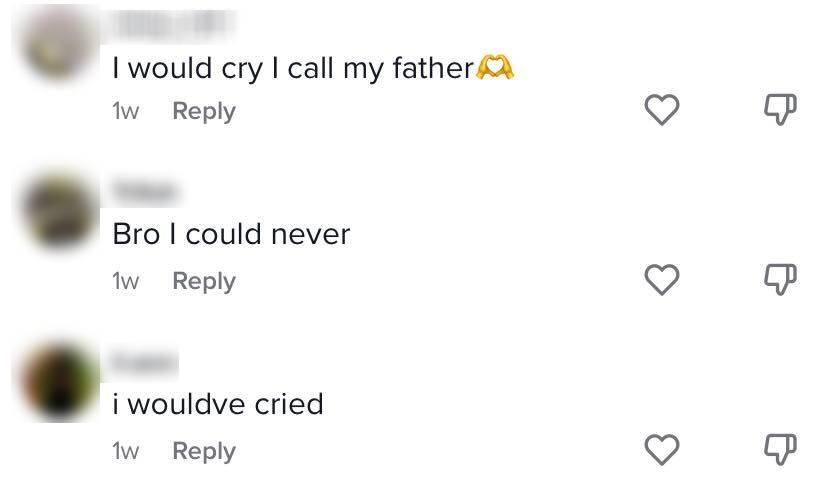Open blurred username above 'Bro I could never'
The image size is (828, 493).
pos(145,190)
